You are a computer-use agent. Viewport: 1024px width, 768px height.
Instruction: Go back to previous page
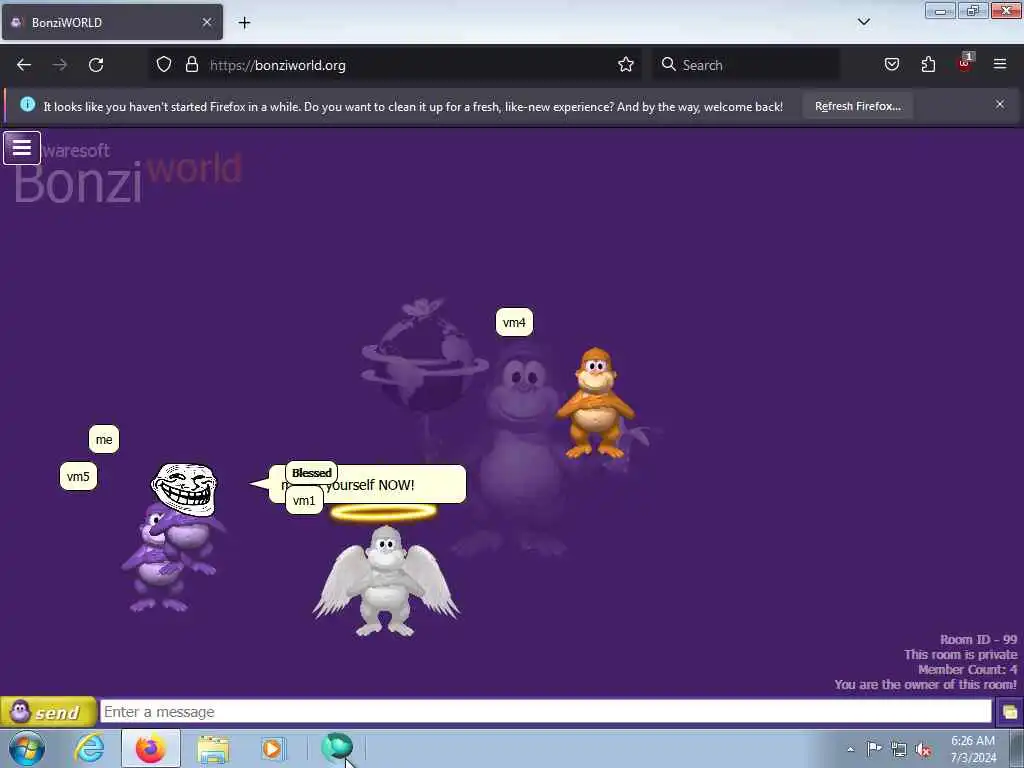tap(24, 65)
